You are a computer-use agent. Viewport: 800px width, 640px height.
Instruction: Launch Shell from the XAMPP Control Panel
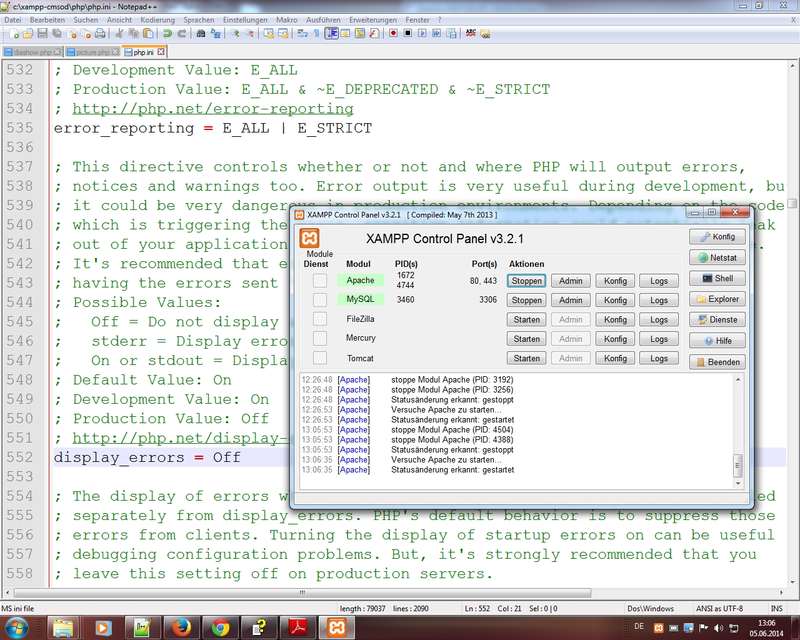point(717,279)
